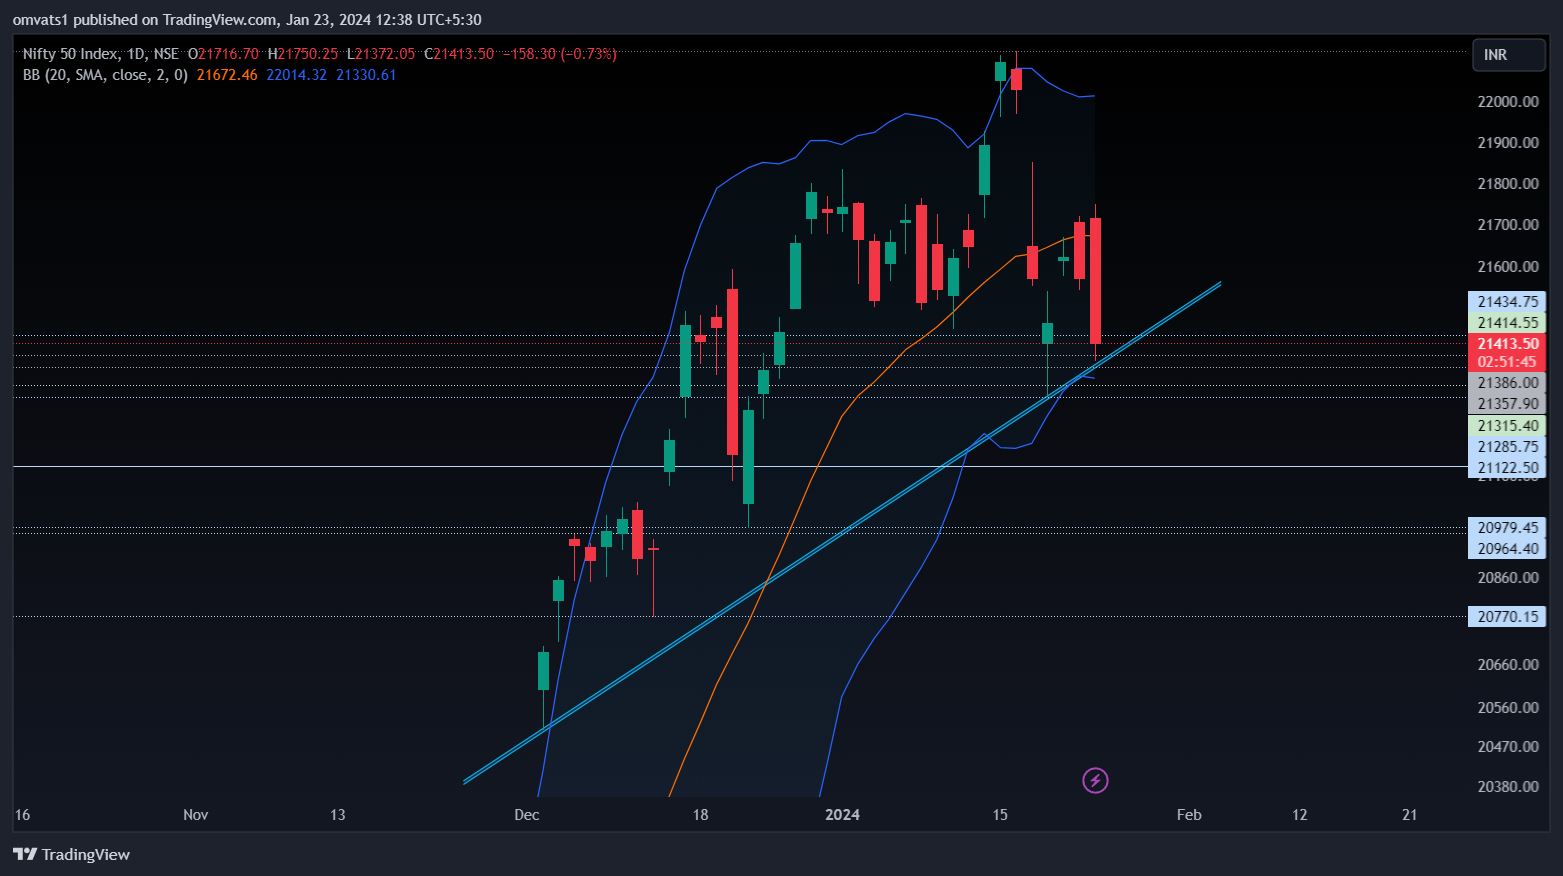Click the Nov label on time axis
This screenshot has height=876, width=1563.
coord(196,815)
